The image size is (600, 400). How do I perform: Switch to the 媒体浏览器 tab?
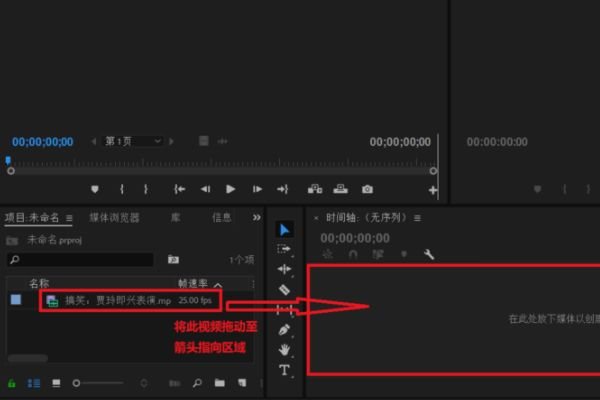[x=114, y=218]
